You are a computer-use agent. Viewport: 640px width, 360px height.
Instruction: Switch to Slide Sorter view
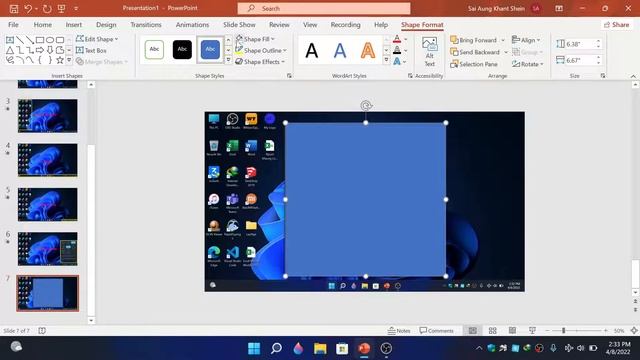click(x=493, y=330)
